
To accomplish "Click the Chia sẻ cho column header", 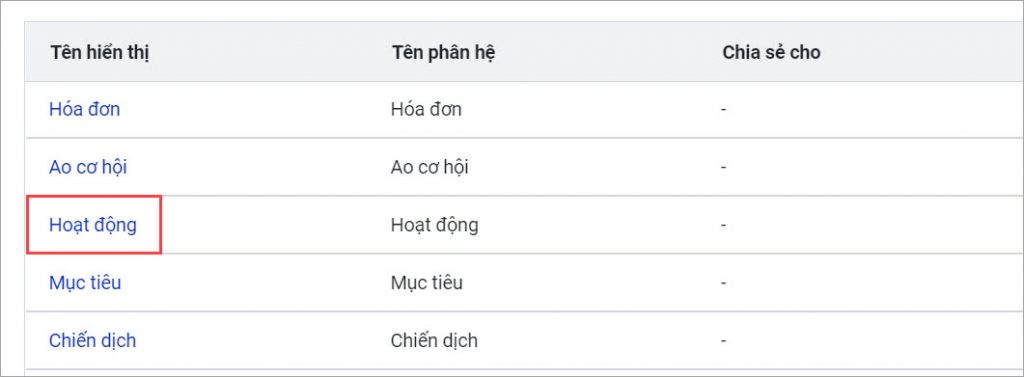I will point(771,52).
